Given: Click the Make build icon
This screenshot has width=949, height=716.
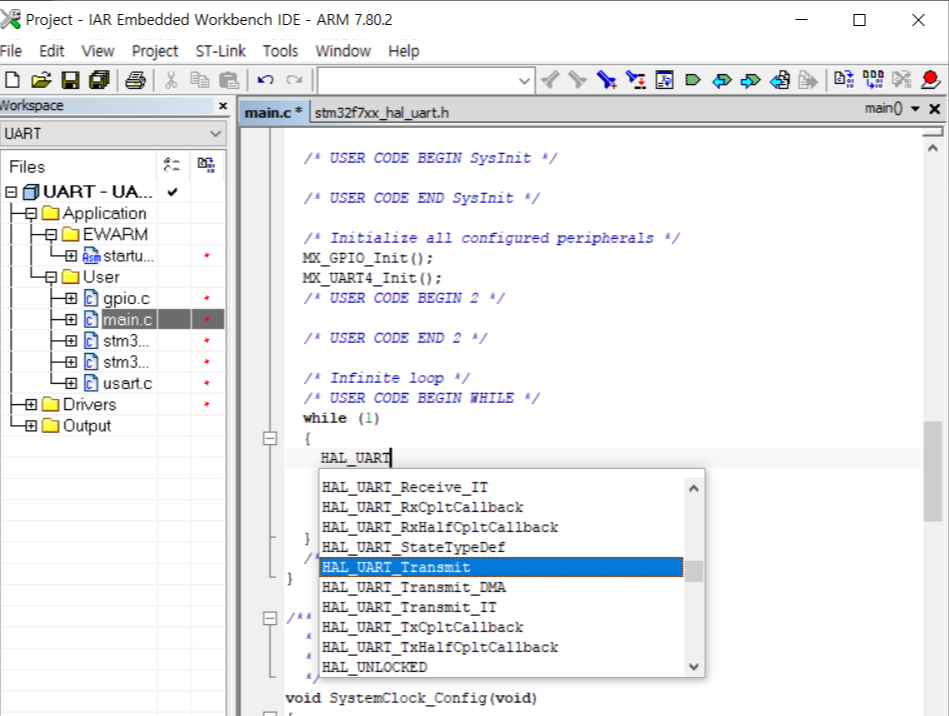Looking at the screenshot, I should pos(873,79).
